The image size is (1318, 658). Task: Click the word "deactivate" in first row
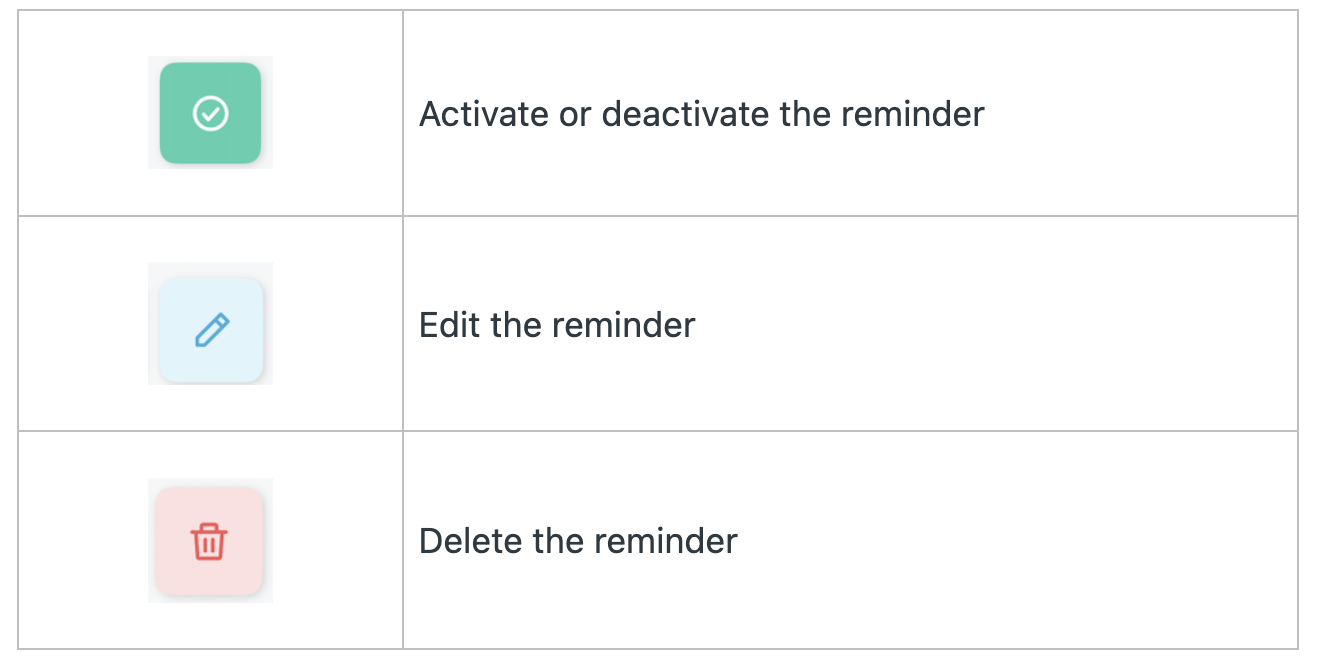tap(685, 114)
